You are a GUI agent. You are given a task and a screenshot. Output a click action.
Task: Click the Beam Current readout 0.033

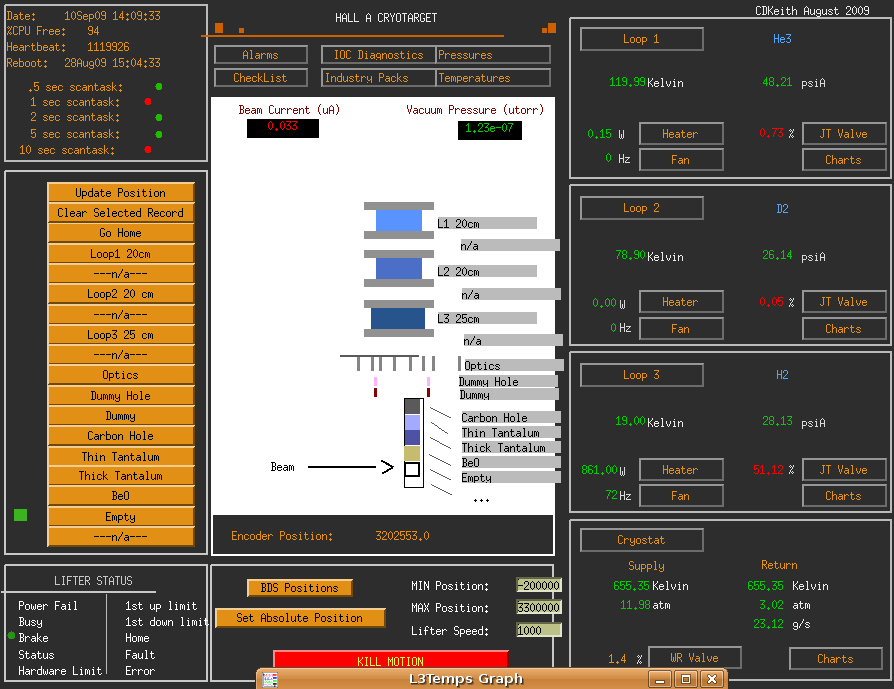283,128
